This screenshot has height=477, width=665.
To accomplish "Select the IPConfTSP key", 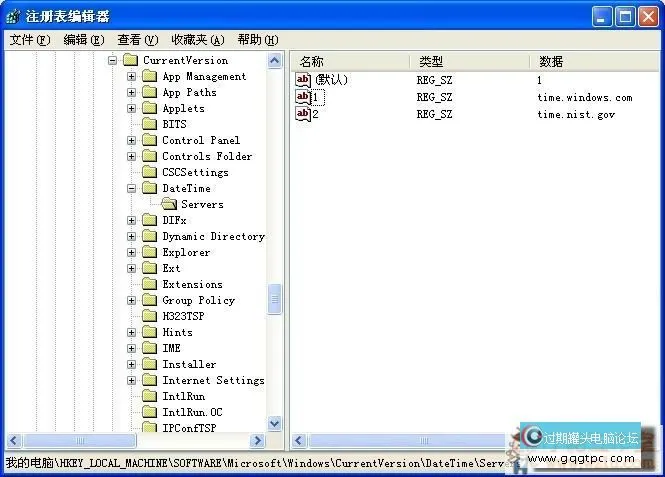I will pyautogui.click(x=189, y=427).
